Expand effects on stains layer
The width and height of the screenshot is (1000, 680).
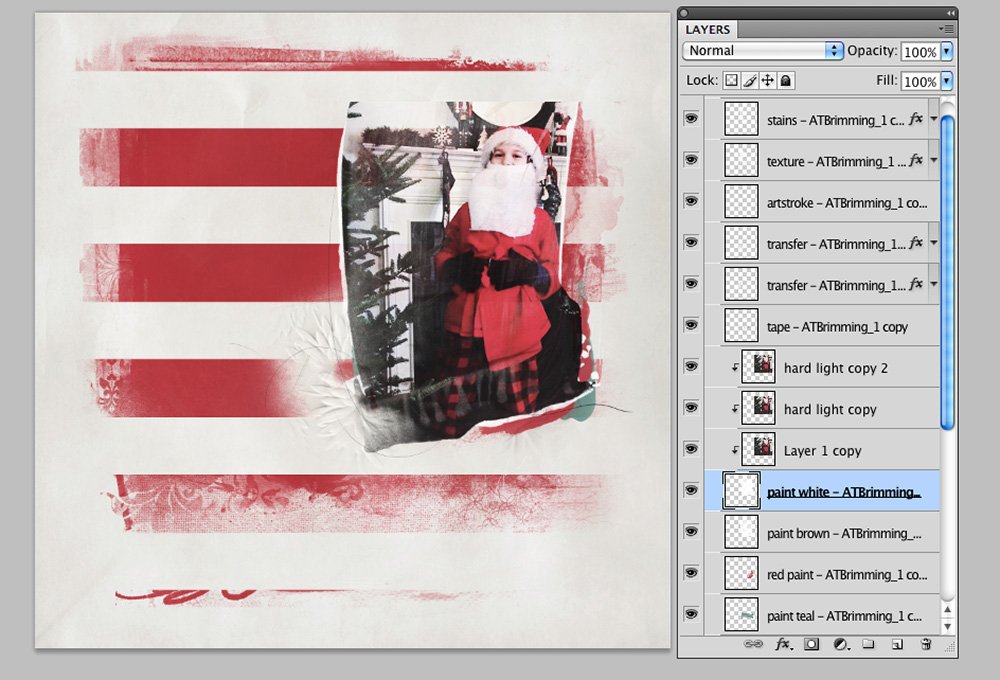tap(934, 119)
